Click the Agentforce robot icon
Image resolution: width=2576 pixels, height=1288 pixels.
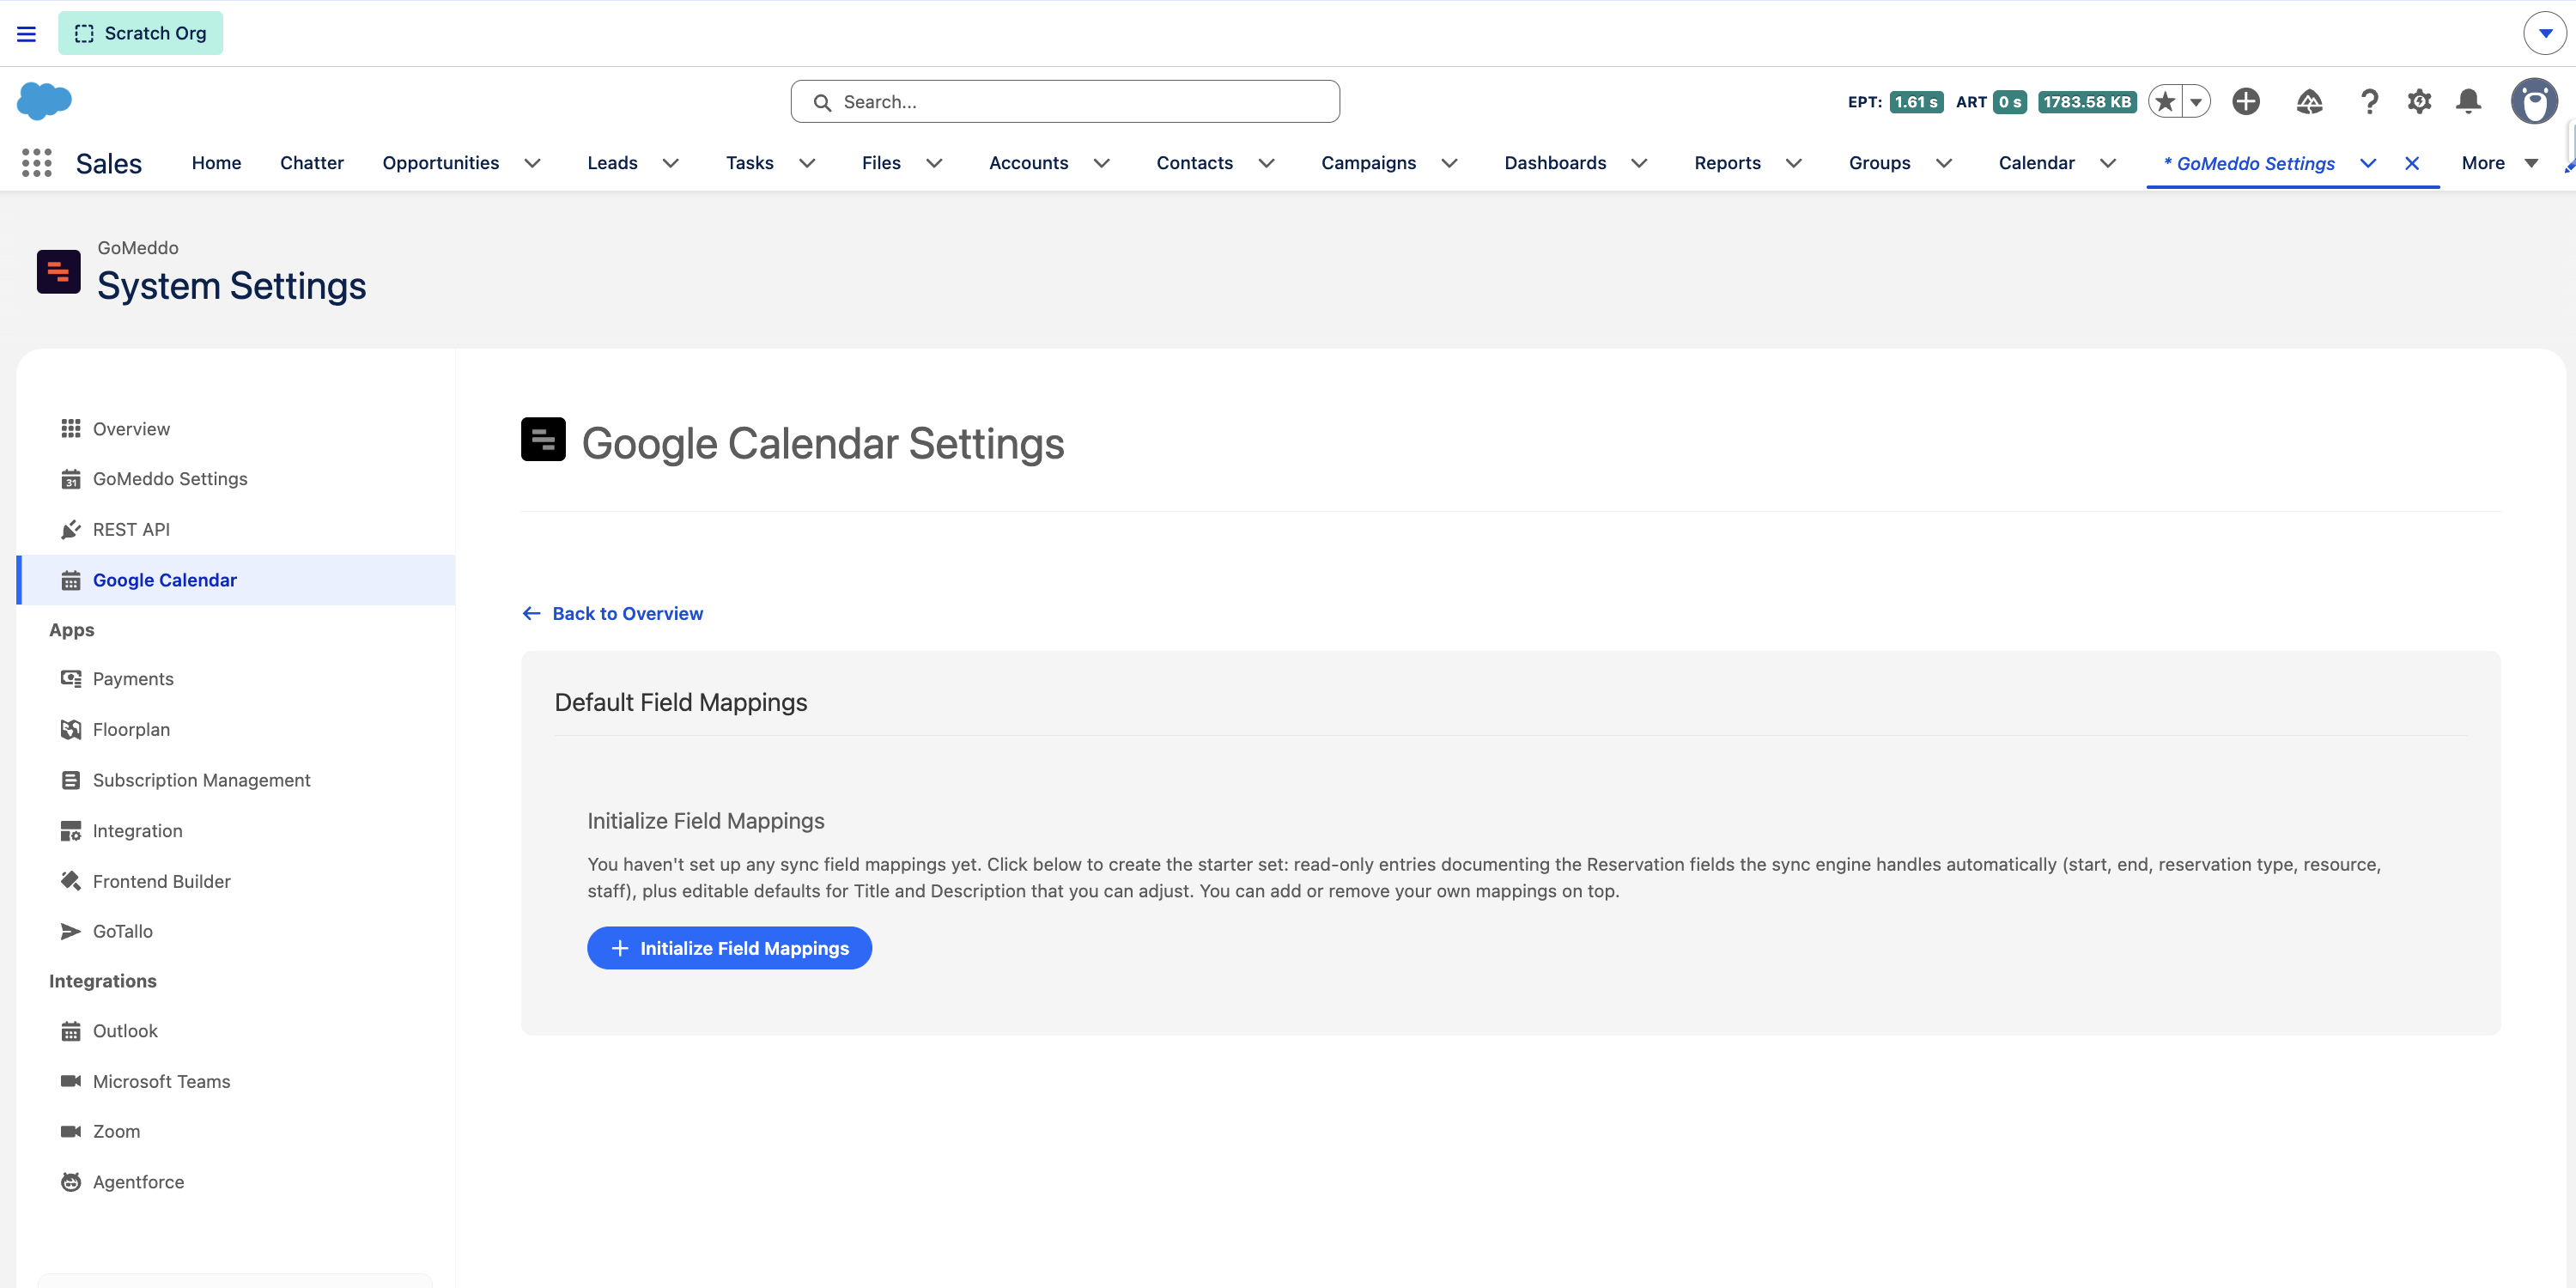[x=70, y=1182]
